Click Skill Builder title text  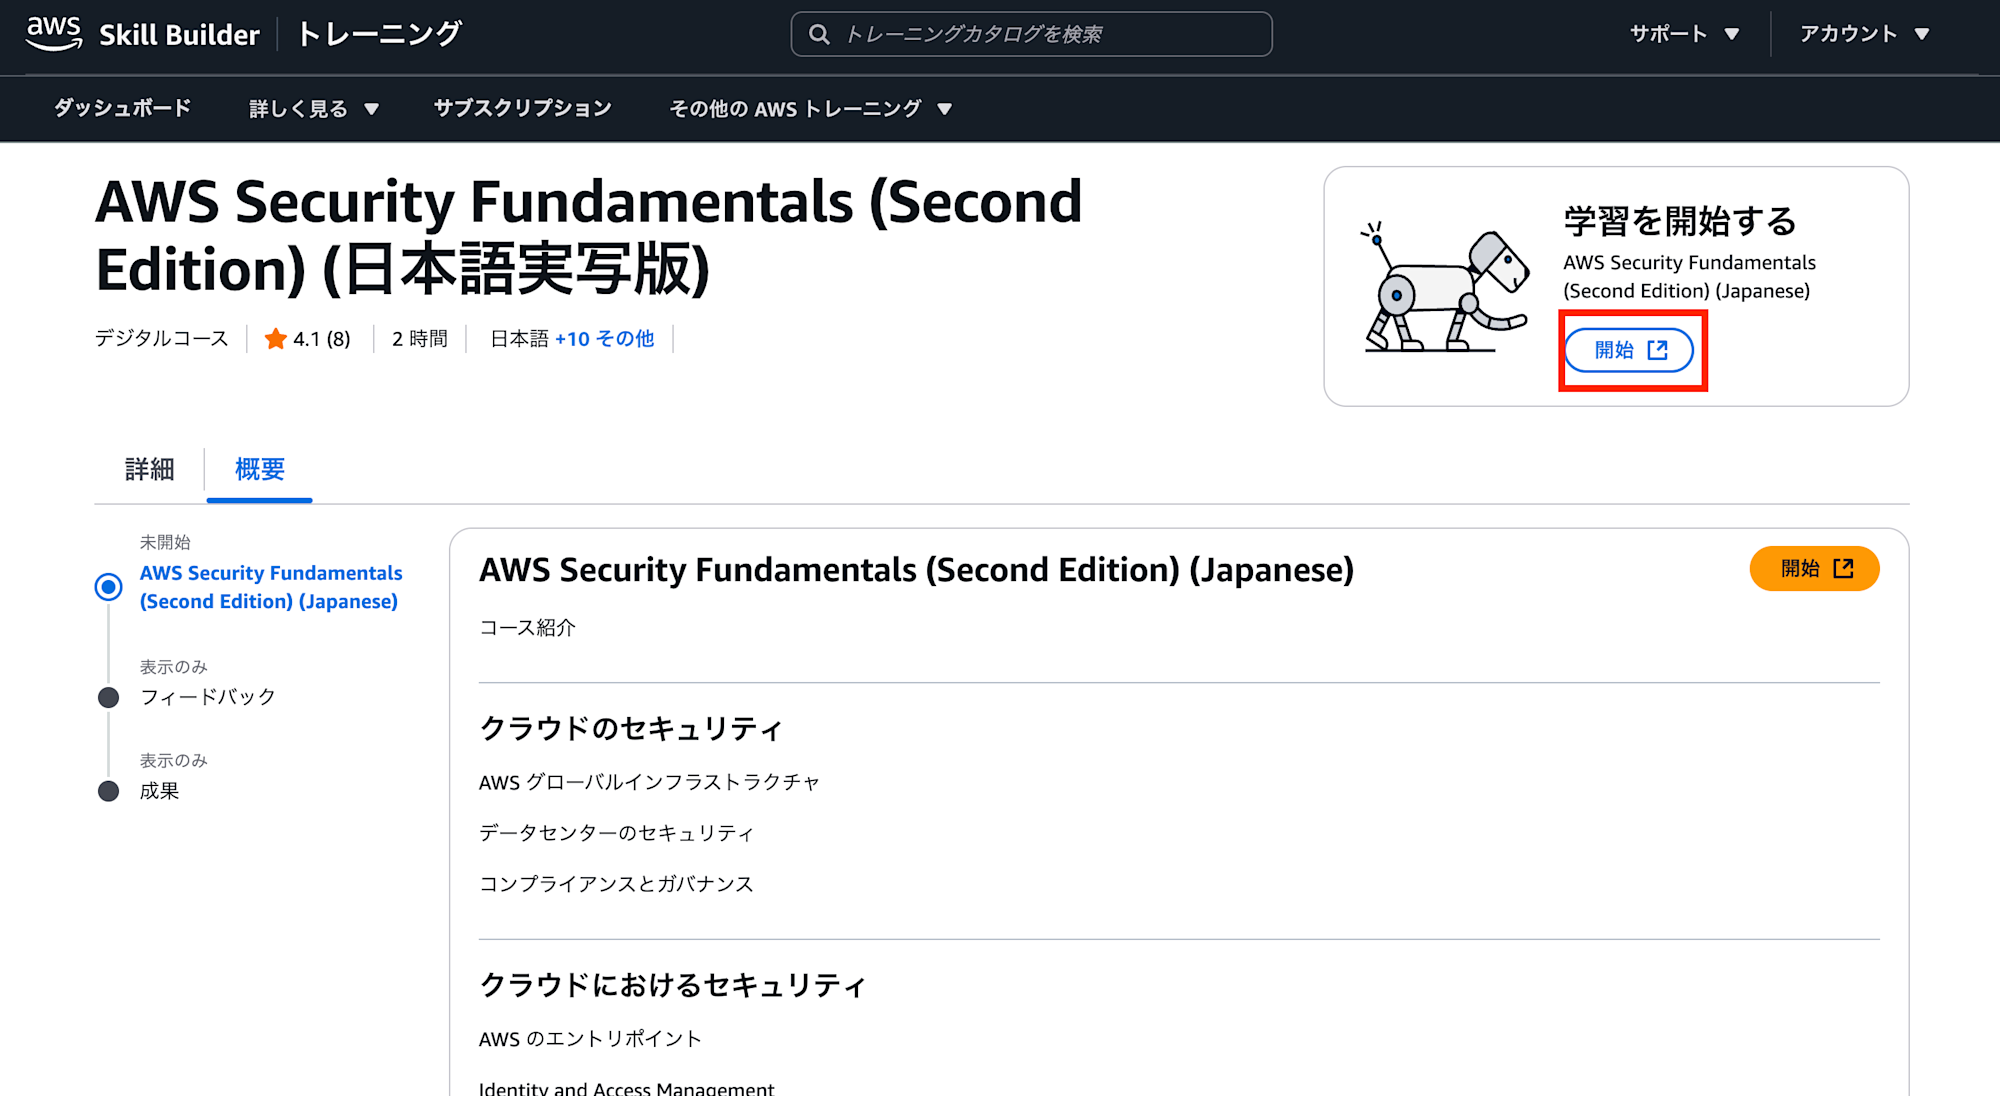[179, 35]
